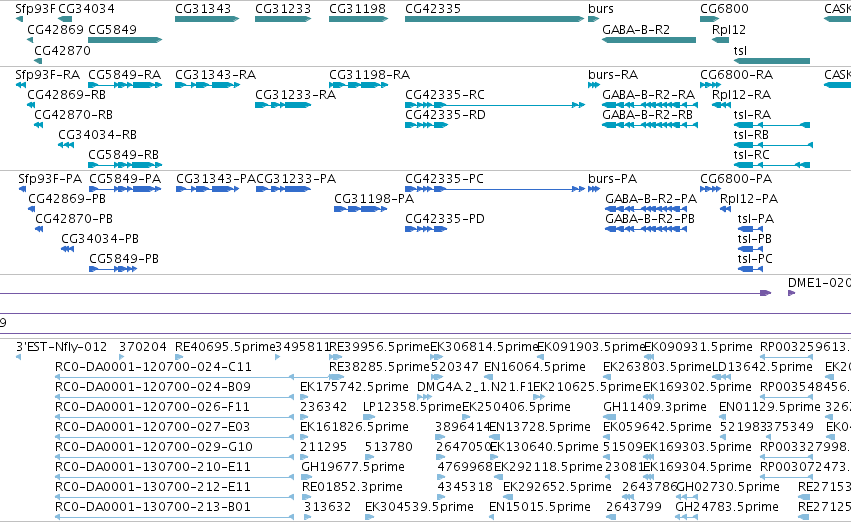This screenshot has width=851, height=522.
Task: Select the tsl-RC transcript label
Action: (752, 155)
